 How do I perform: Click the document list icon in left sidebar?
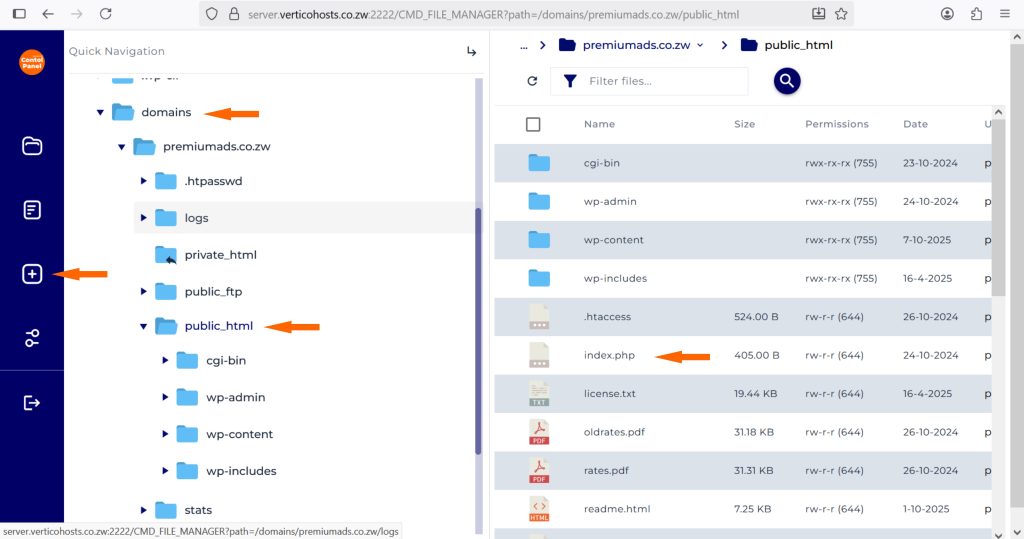(x=32, y=210)
